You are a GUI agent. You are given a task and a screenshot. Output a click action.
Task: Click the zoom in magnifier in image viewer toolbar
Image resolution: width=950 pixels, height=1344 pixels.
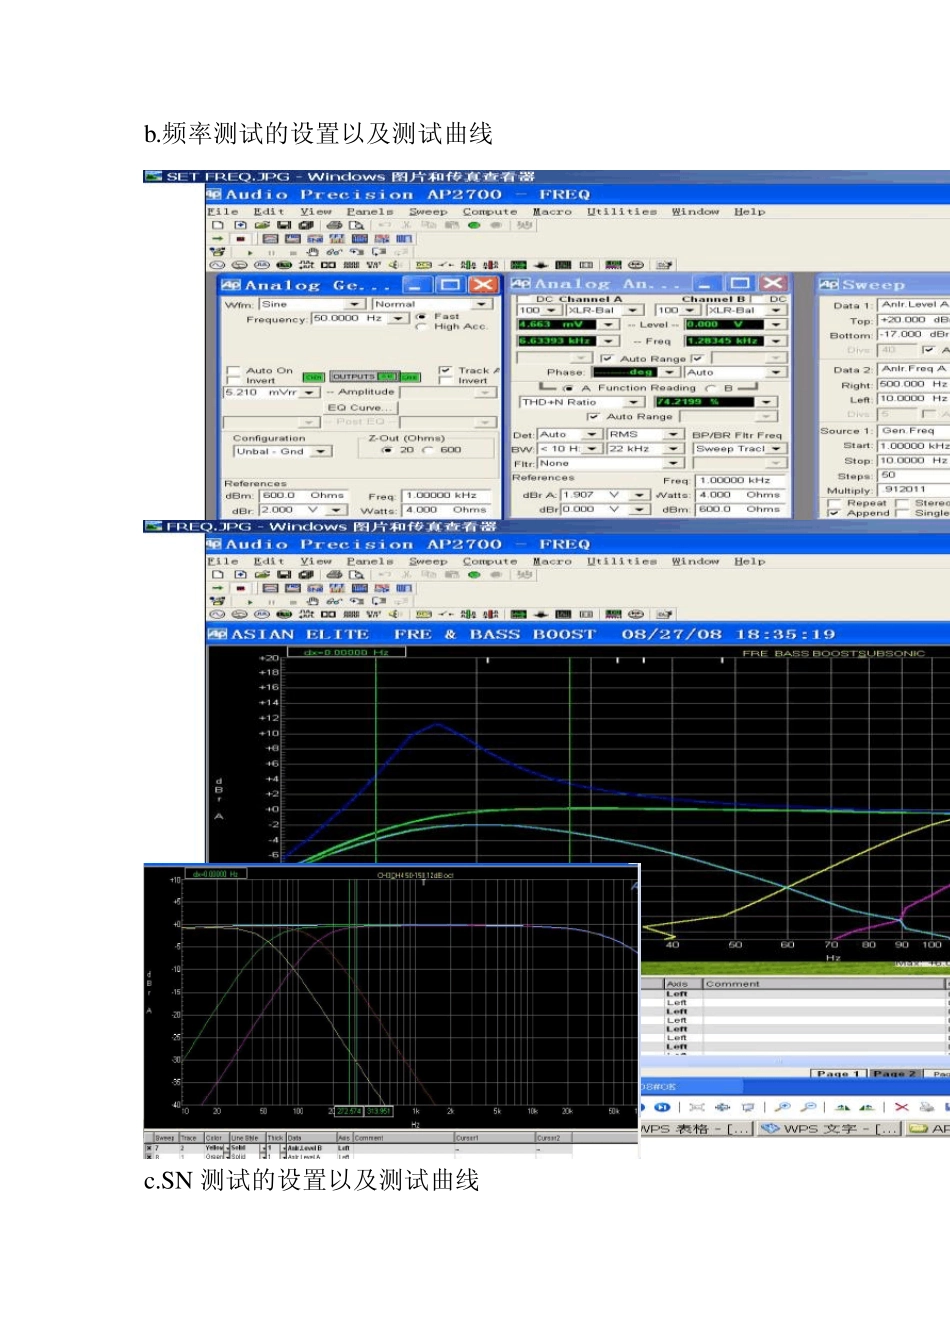tap(782, 1107)
